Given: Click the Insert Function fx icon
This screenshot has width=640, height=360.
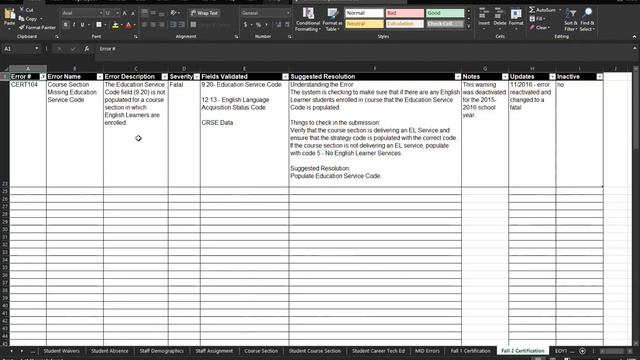Looking at the screenshot, I should [87, 49].
